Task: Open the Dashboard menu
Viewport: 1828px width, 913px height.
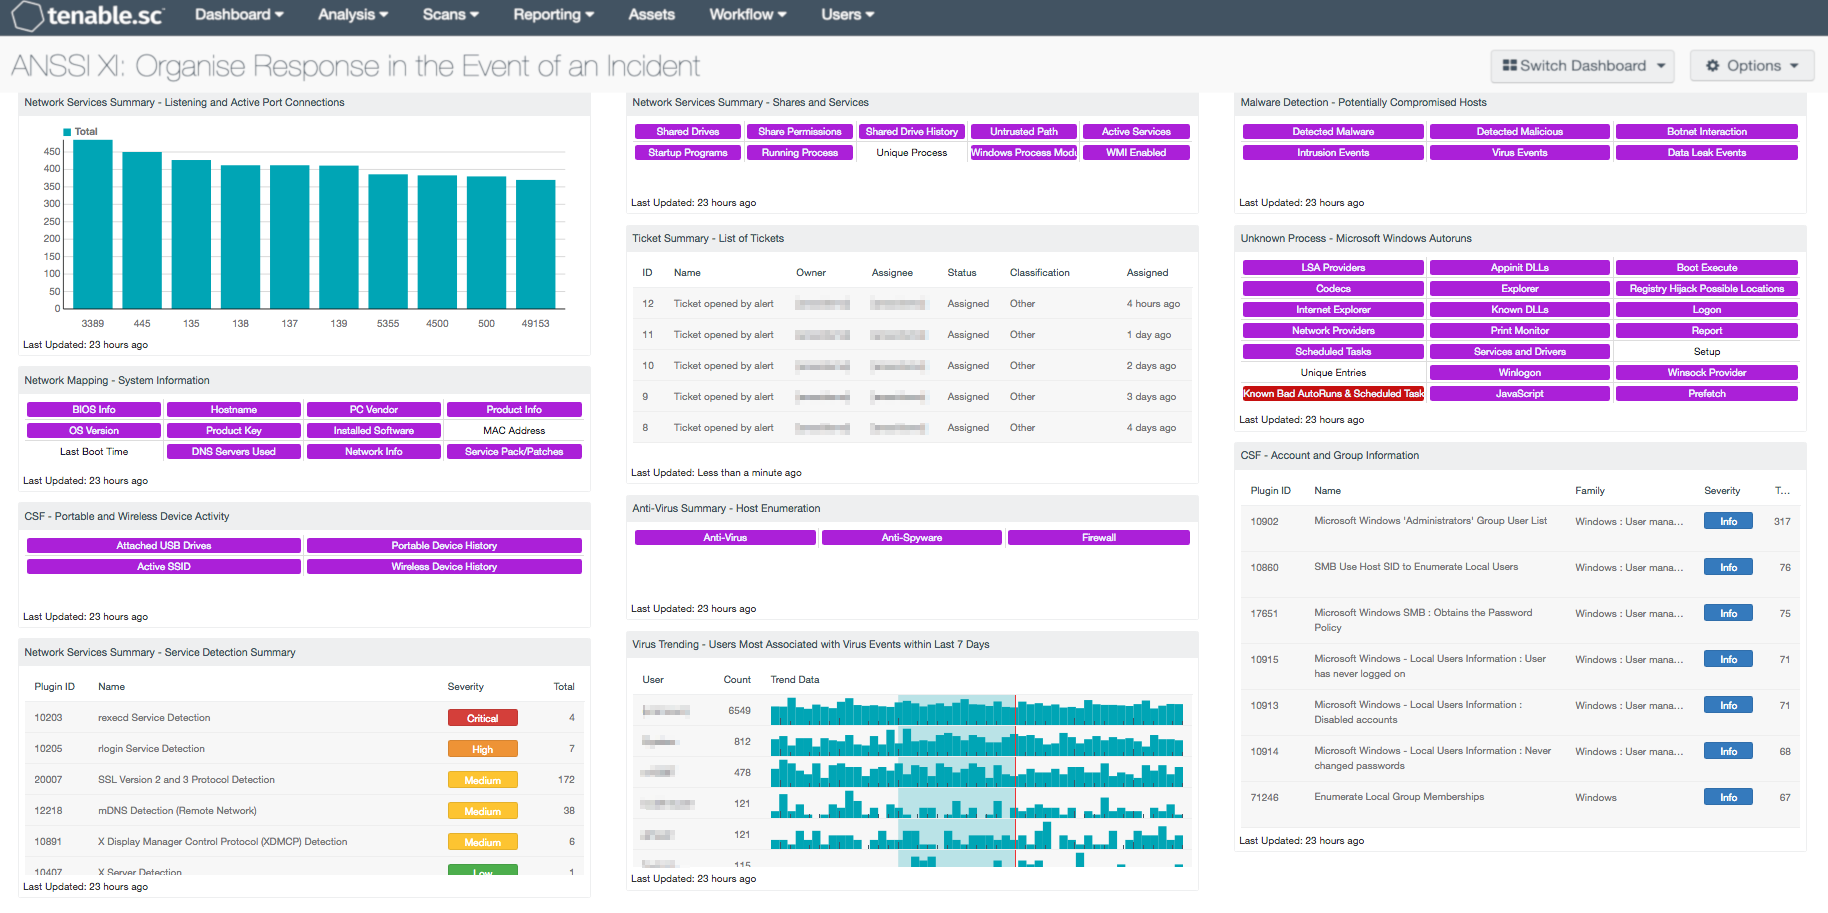Action: pos(239,15)
